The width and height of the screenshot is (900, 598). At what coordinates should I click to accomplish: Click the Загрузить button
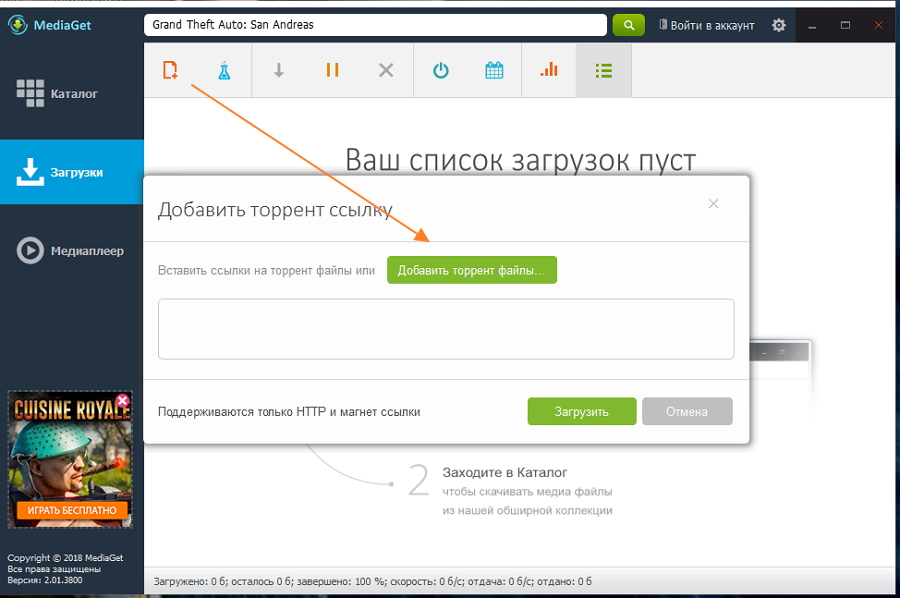click(582, 411)
